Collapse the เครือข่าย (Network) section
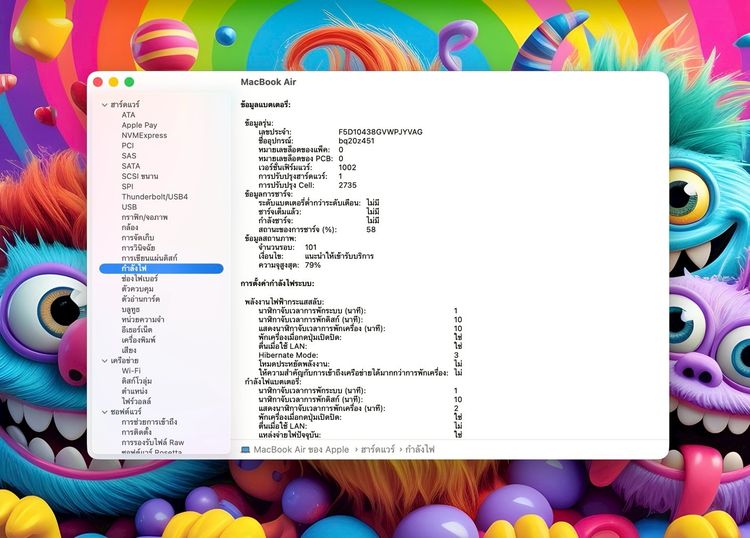The width and height of the screenshot is (750, 538). [x=104, y=360]
